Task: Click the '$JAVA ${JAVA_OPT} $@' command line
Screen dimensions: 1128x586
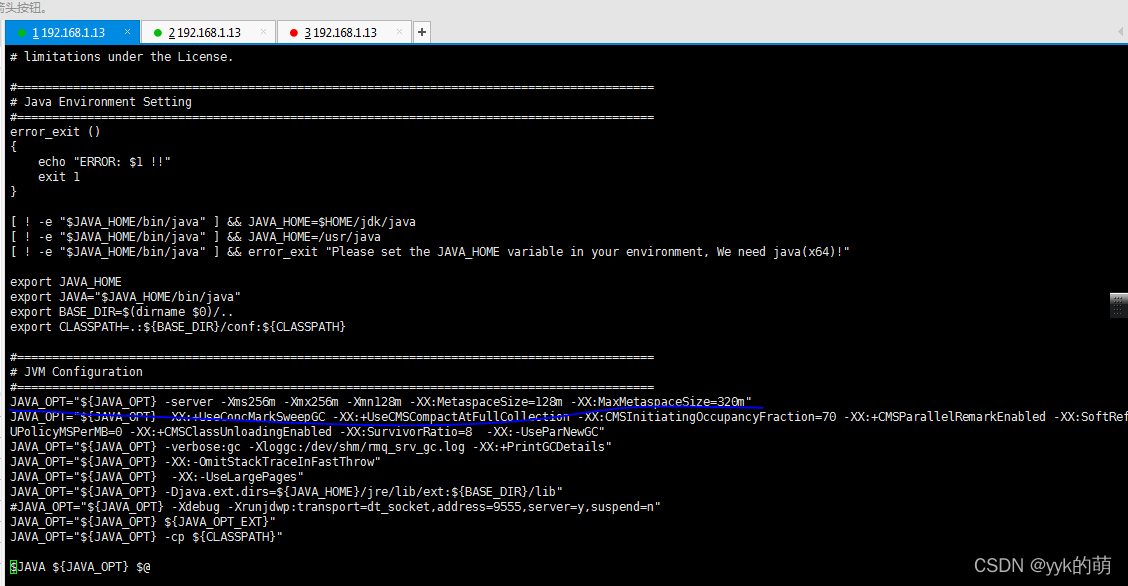Action: [x=80, y=567]
